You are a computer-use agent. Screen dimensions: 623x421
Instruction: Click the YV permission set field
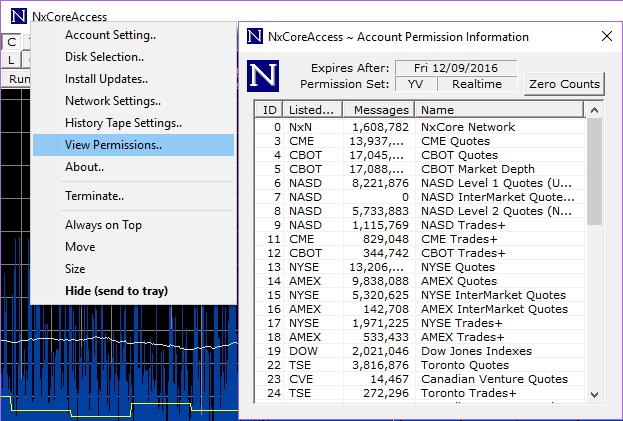(415, 84)
